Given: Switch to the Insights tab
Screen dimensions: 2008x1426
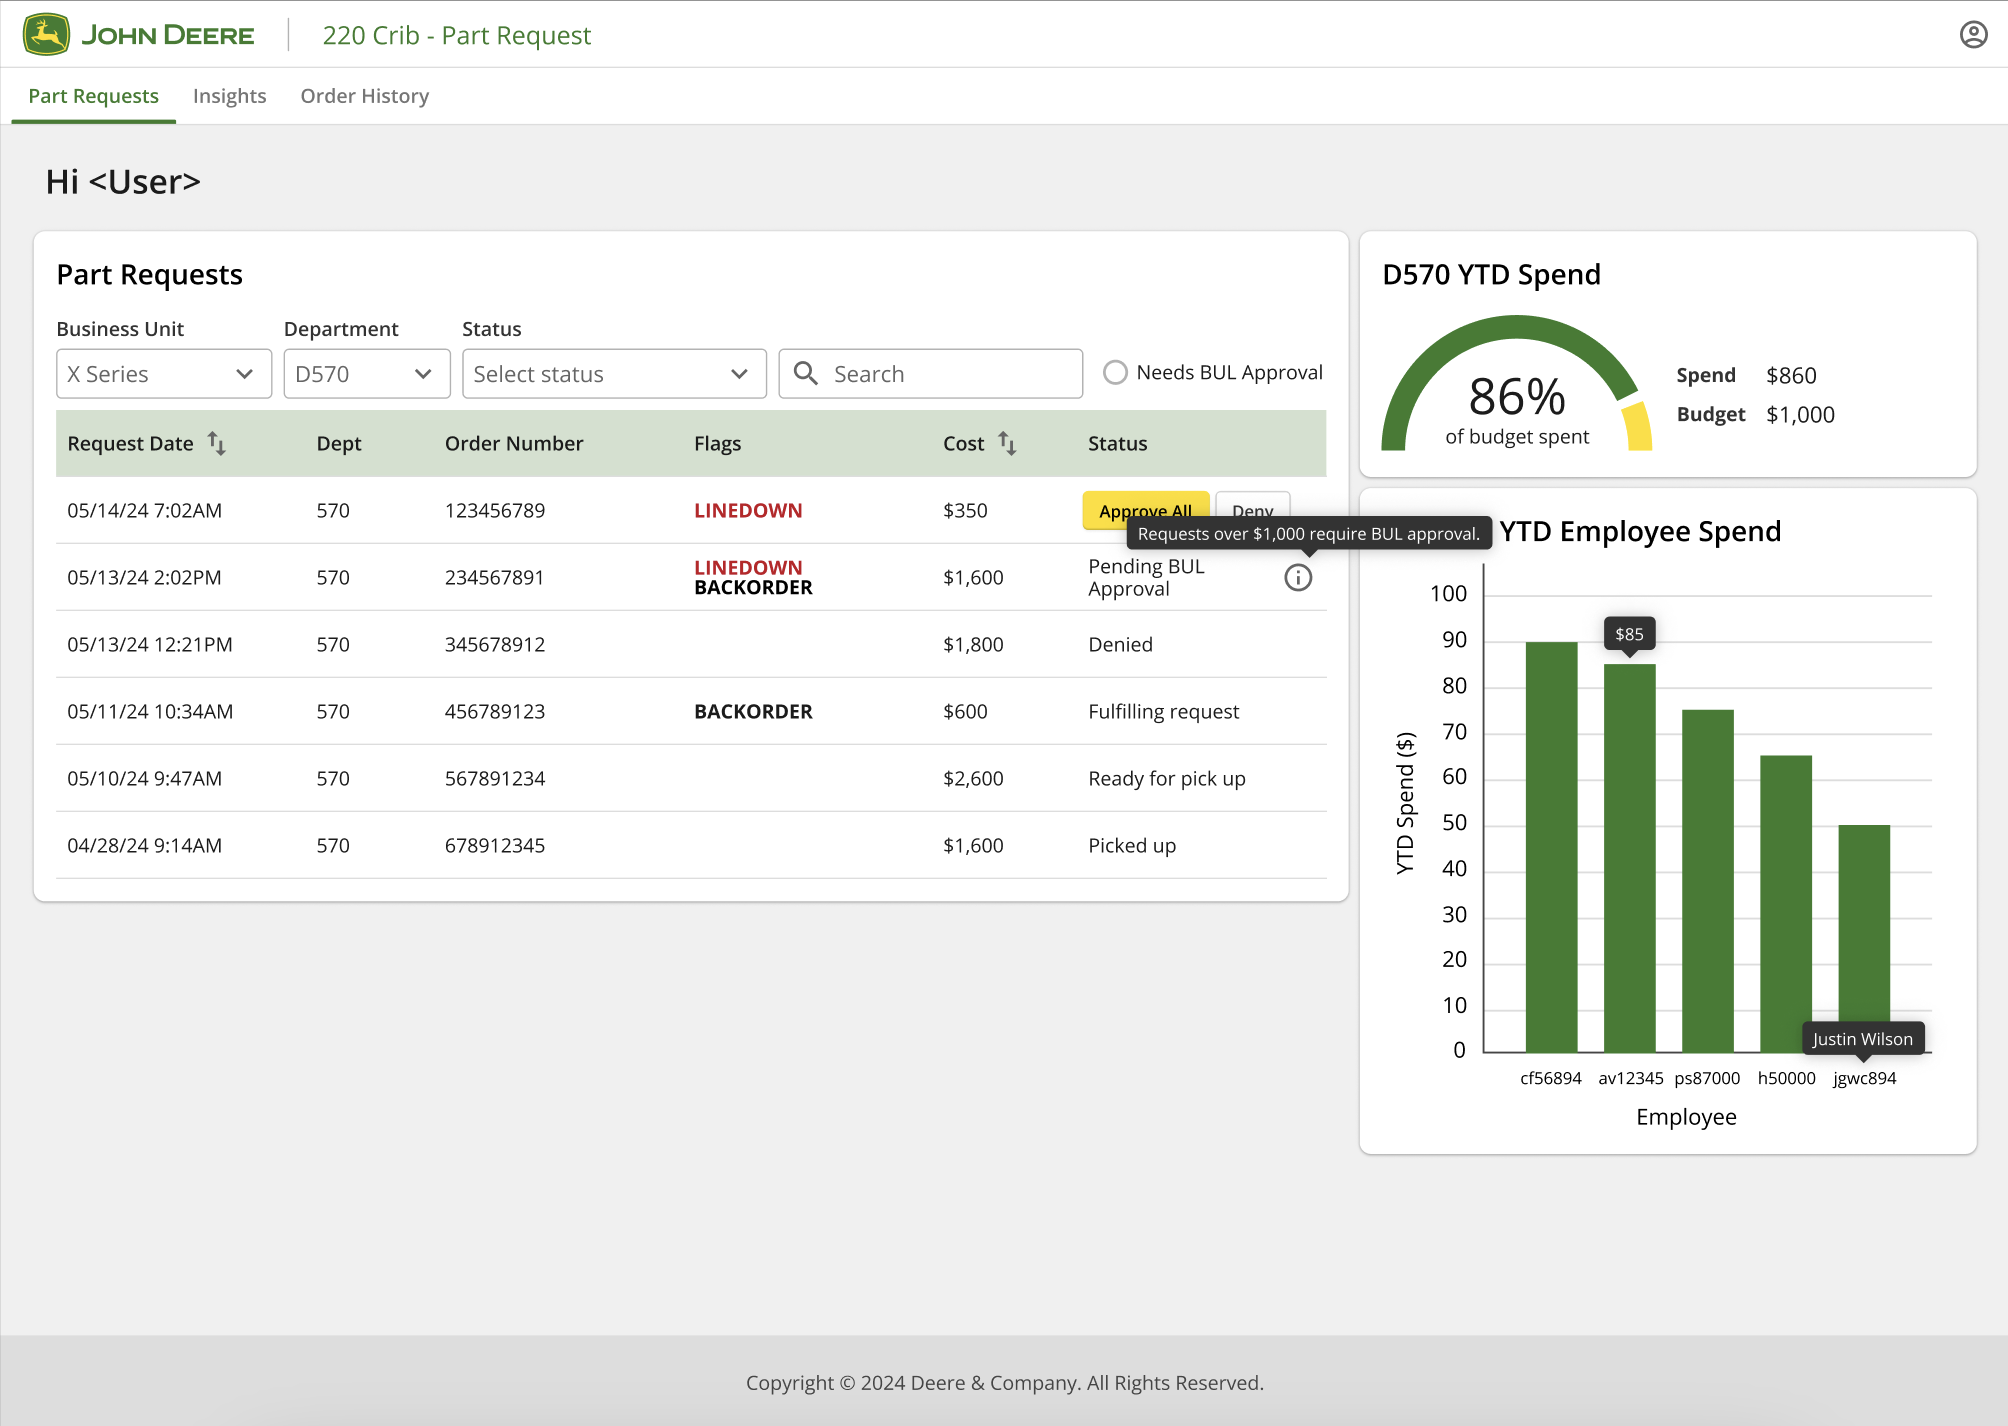Looking at the screenshot, I should click(229, 96).
